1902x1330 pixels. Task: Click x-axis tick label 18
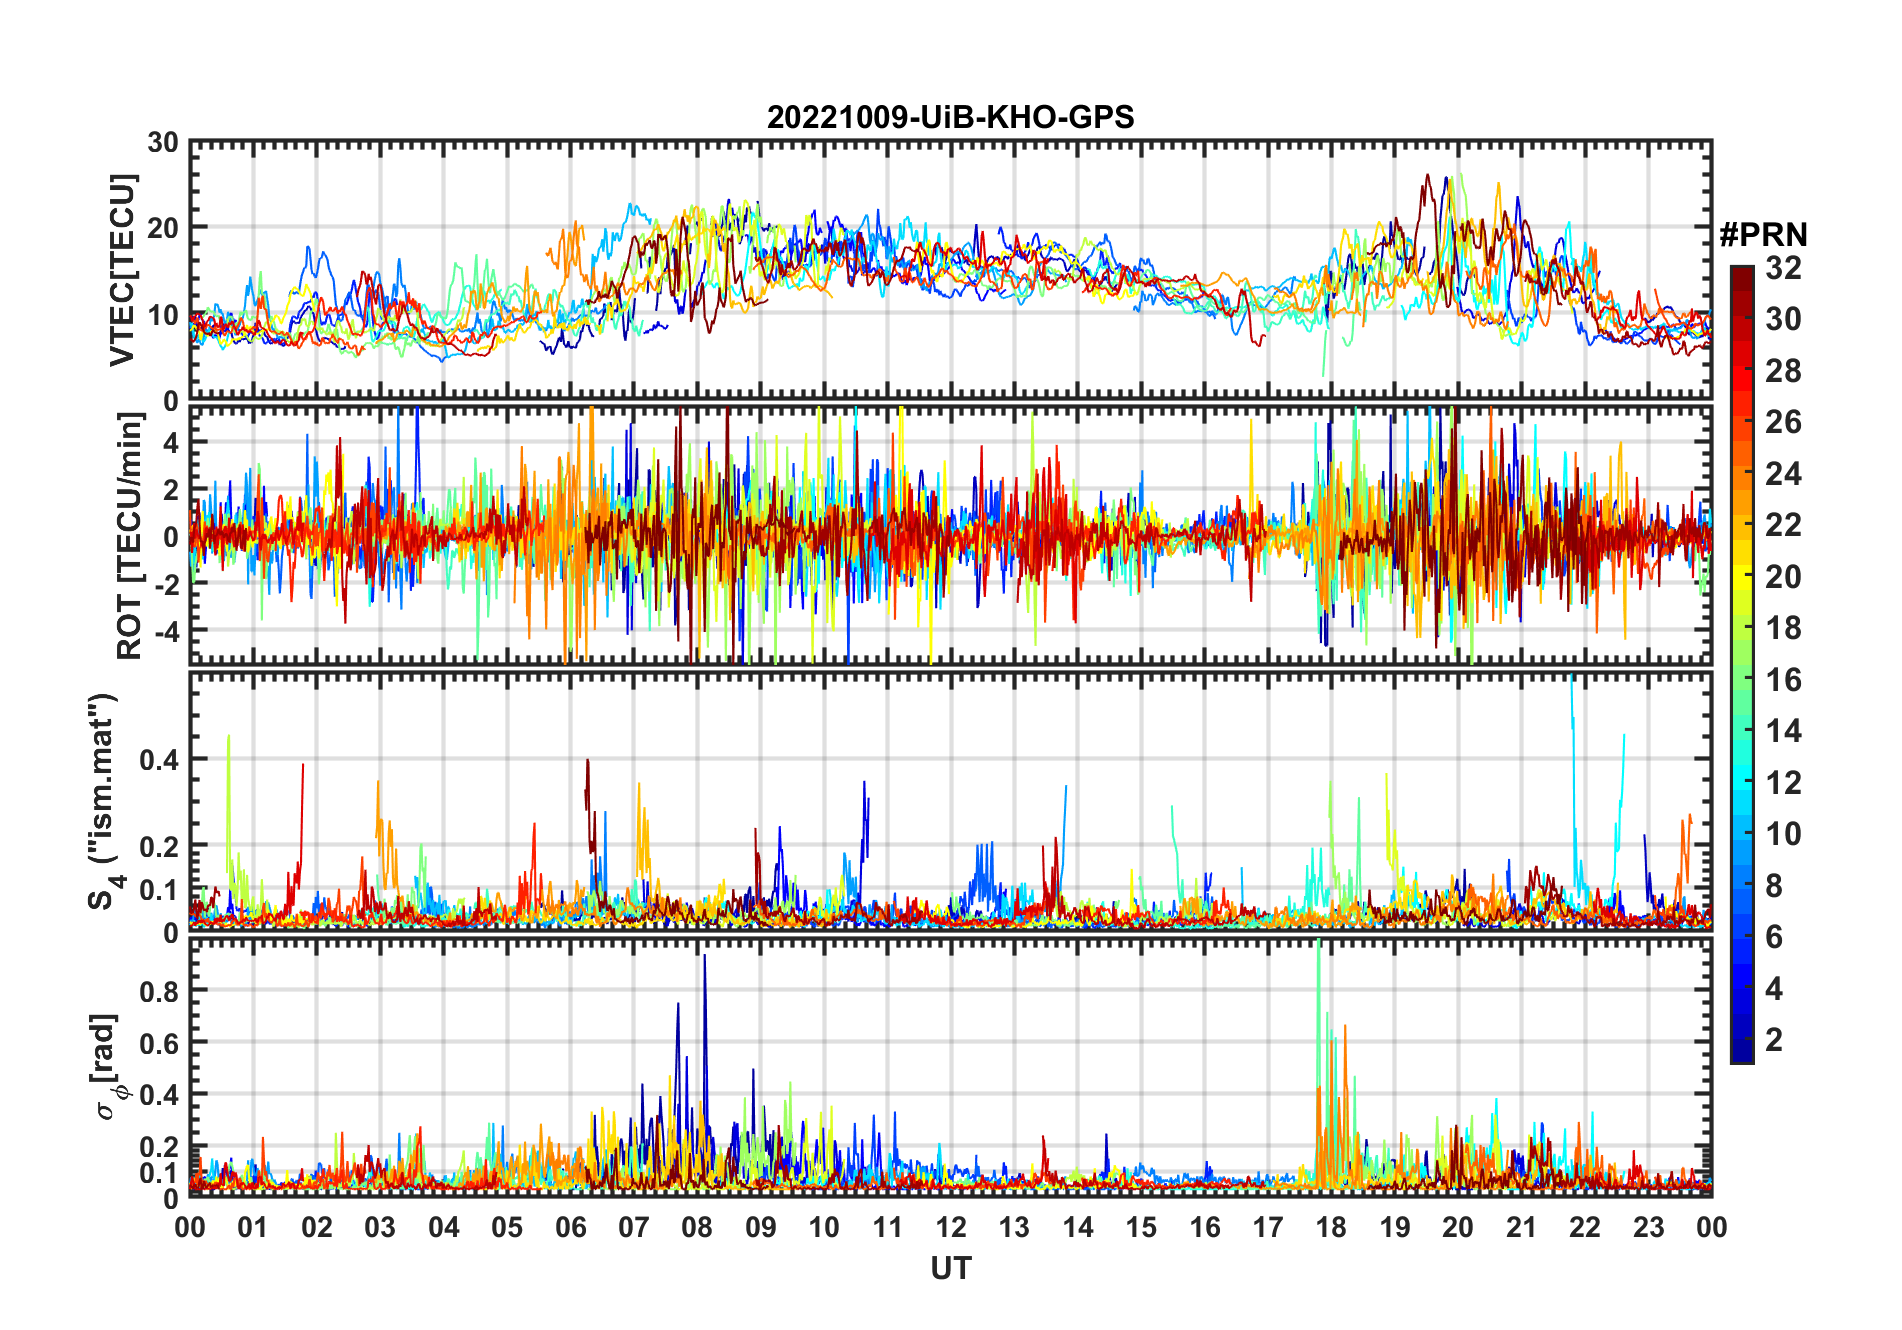1331,1228
